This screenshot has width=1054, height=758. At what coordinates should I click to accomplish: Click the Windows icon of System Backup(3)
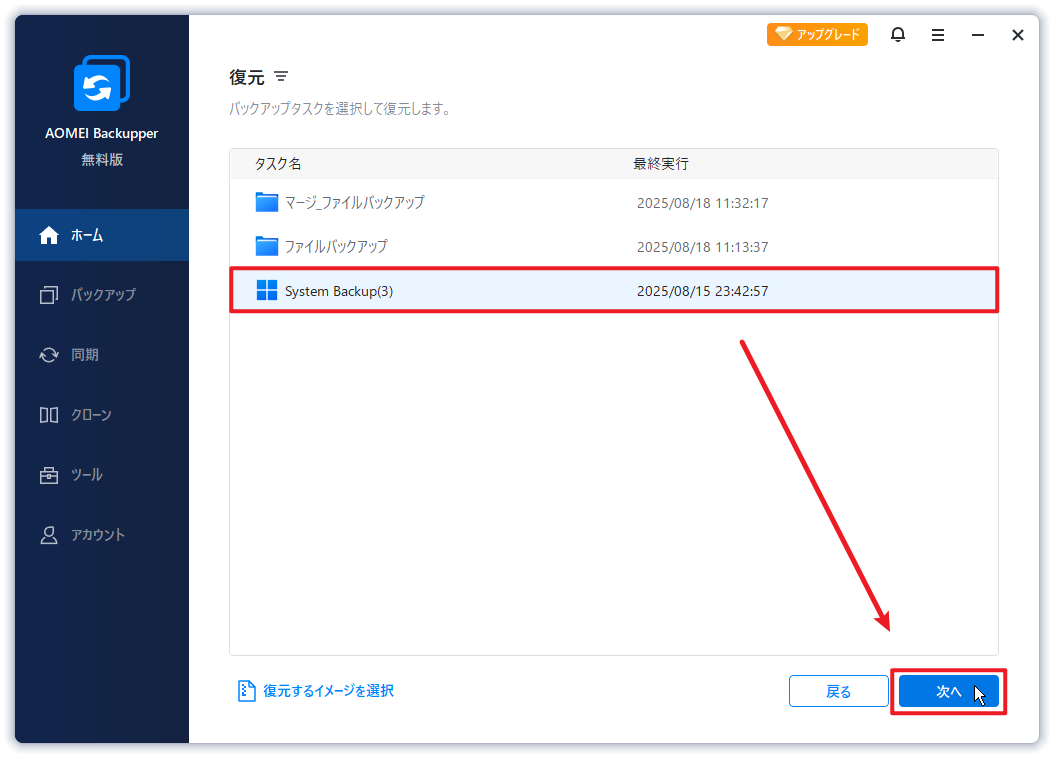point(266,291)
